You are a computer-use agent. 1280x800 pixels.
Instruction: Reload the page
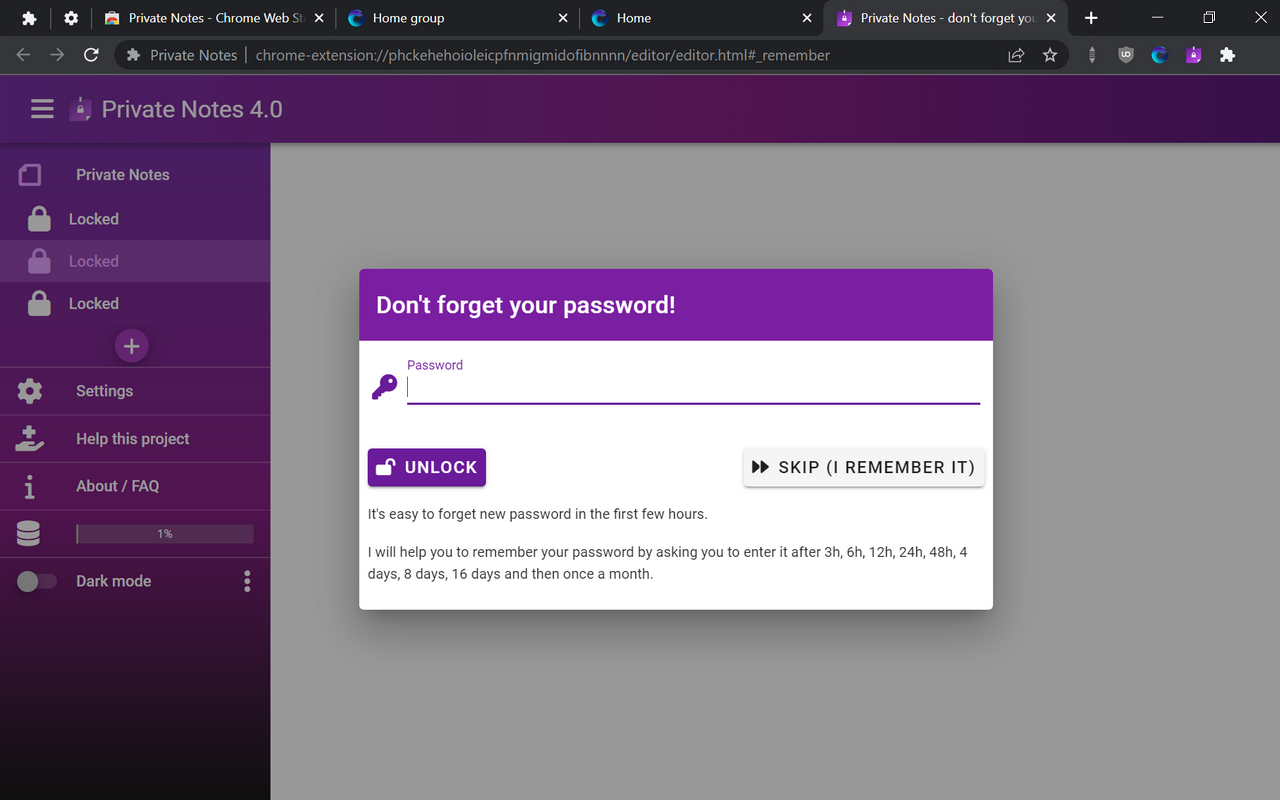point(91,55)
